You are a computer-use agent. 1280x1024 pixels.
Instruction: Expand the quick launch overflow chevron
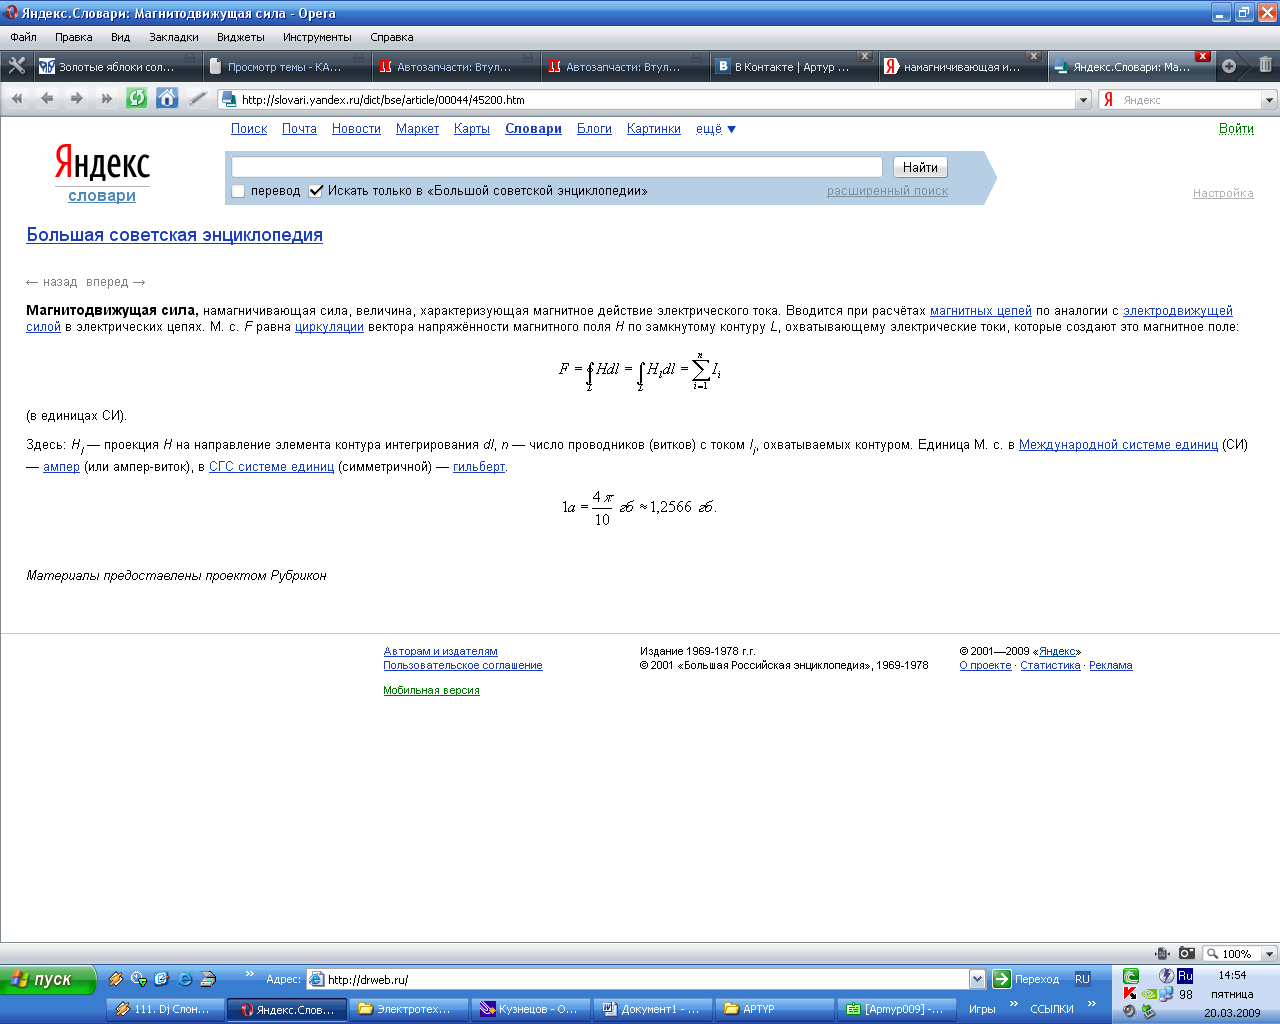click(x=249, y=973)
